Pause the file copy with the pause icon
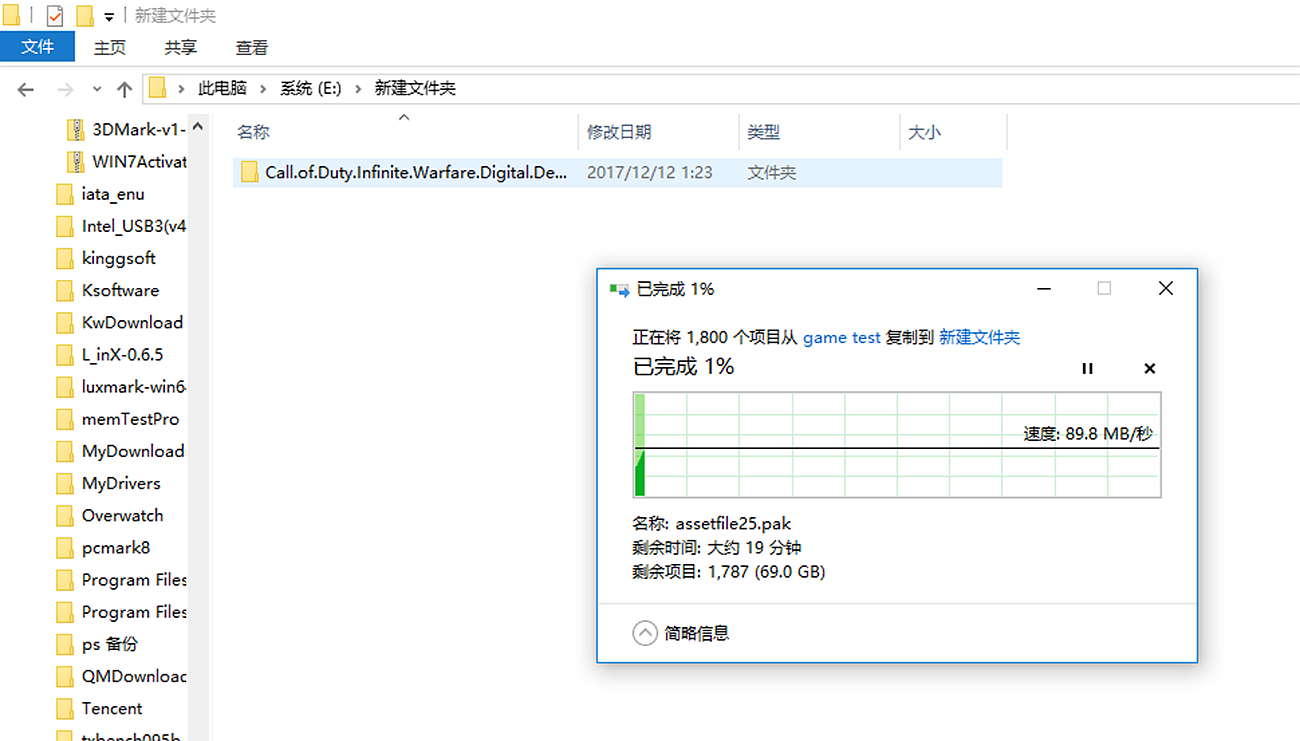1300x741 pixels. point(1087,368)
